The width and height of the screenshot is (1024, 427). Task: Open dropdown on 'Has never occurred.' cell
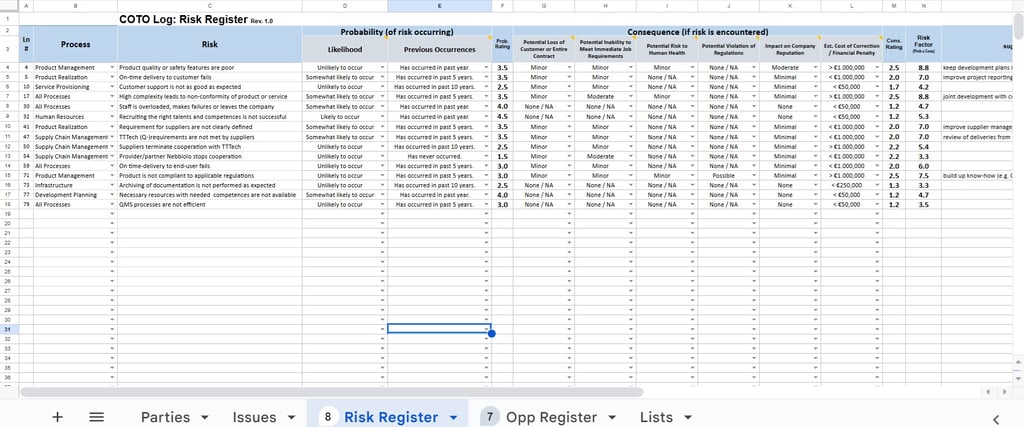[x=487, y=157]
